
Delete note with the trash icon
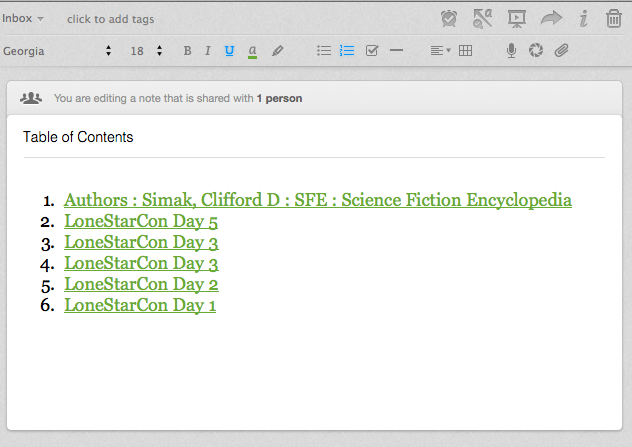[x=615, y=18]
